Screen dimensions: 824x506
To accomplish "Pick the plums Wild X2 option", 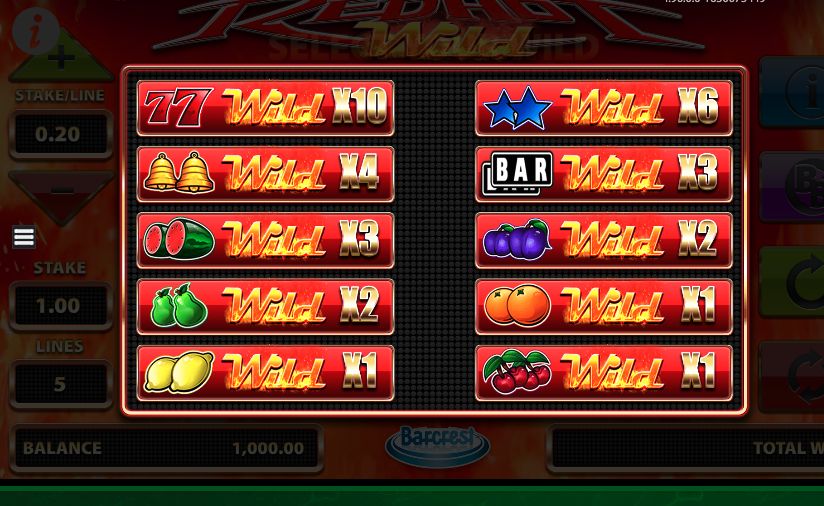I will (604, 240).
